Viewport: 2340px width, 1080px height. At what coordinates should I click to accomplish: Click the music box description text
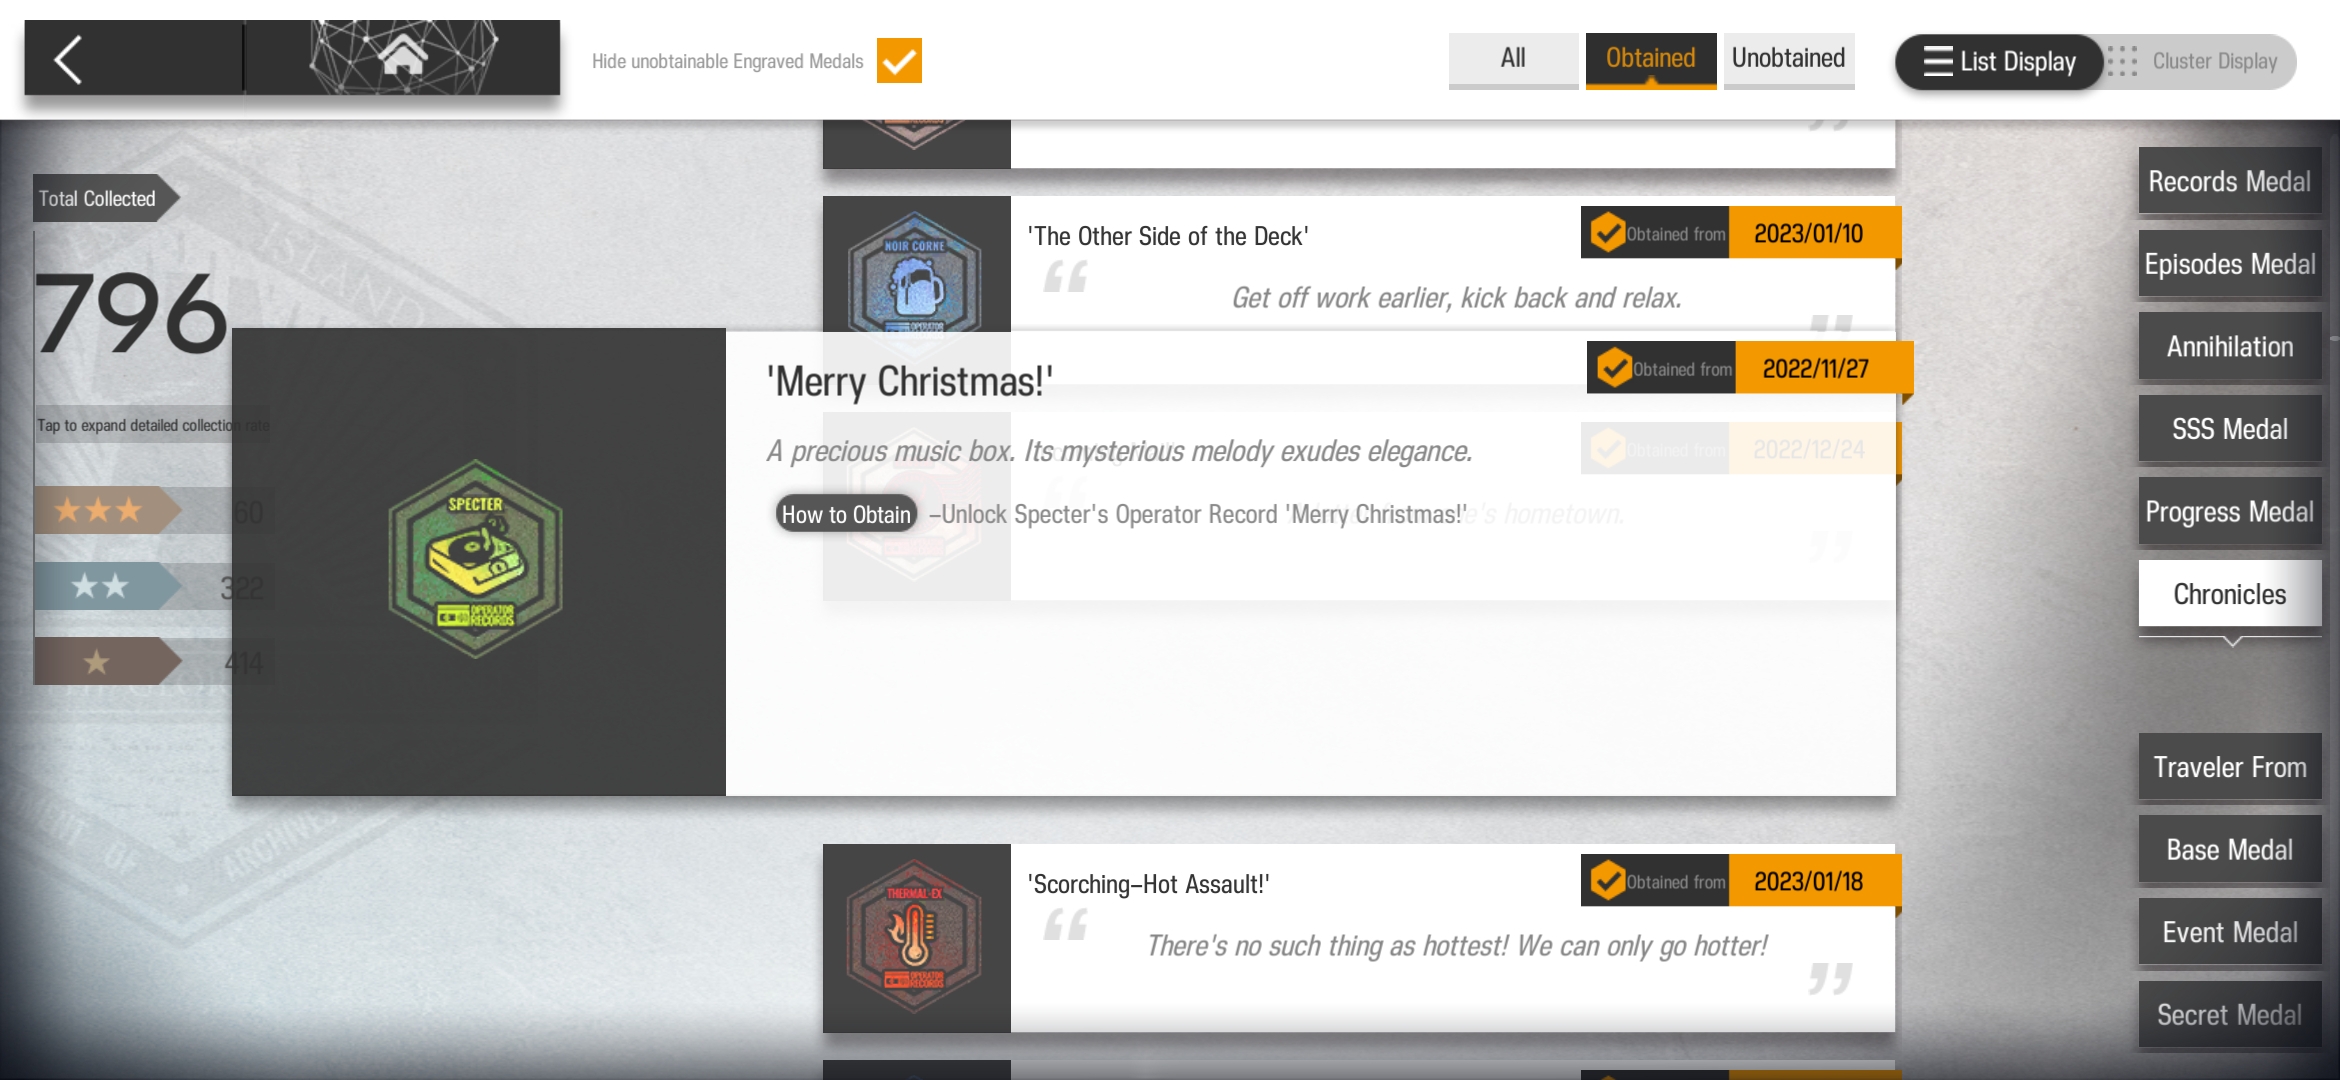point(1119,451)
